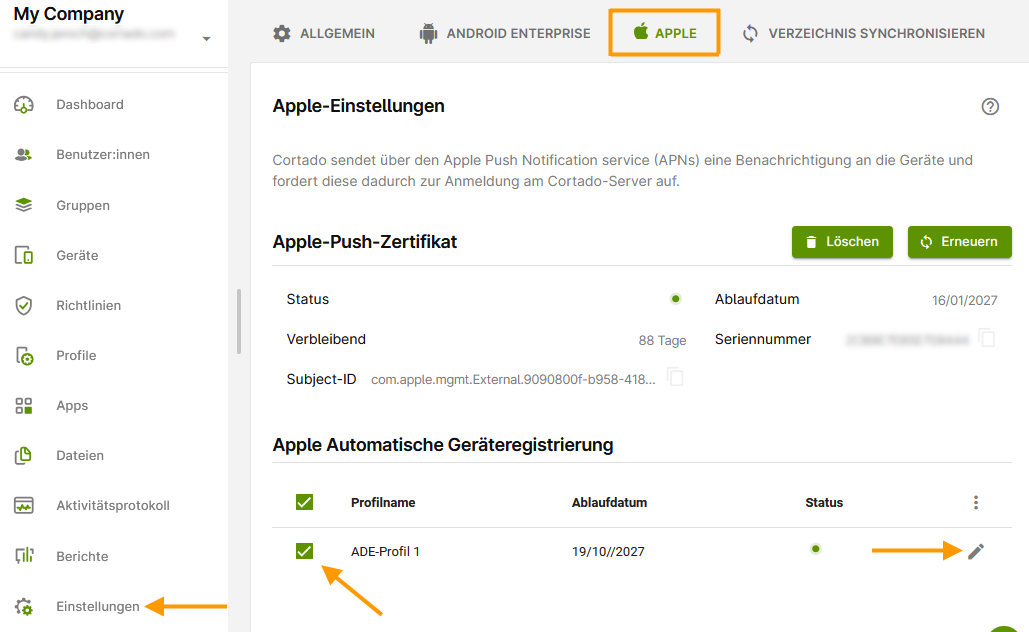1029x632 pixels.
Task: Click the 88 Tage remaining value
Action: 662,341
